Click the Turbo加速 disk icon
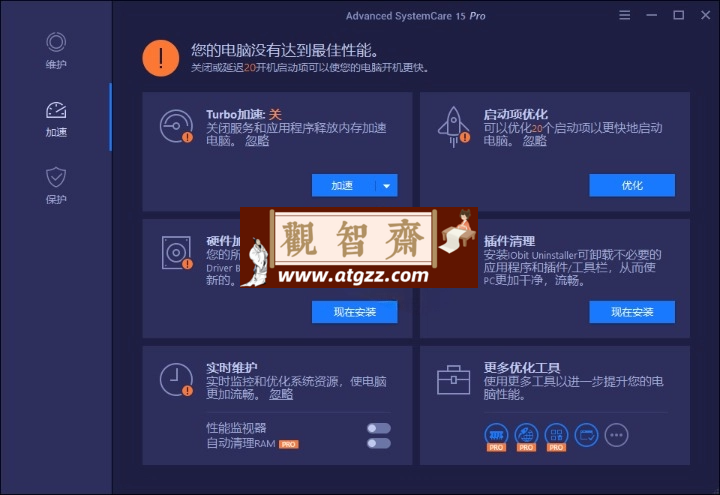 176,126
